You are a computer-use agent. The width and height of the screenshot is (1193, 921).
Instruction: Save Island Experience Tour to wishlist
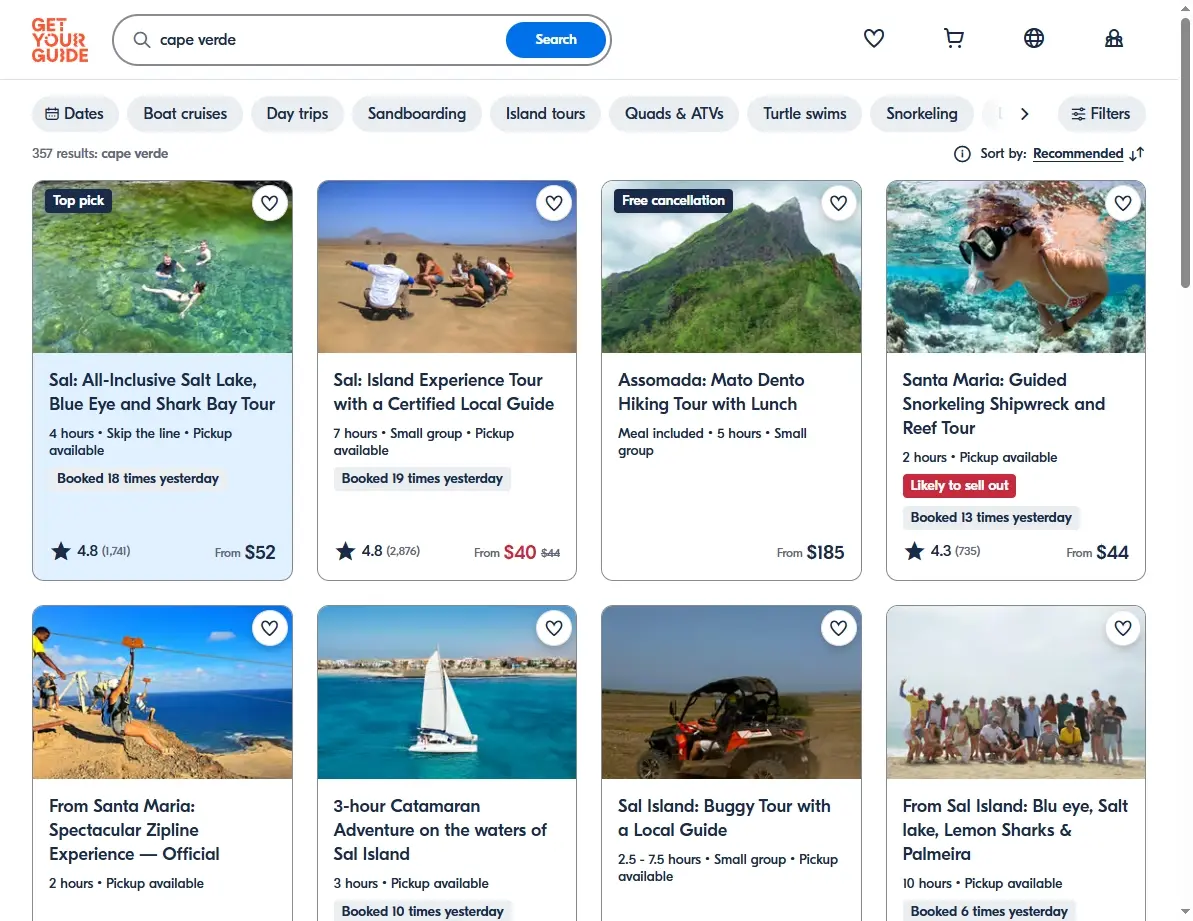pyautogui.click(x=554, y=203)
